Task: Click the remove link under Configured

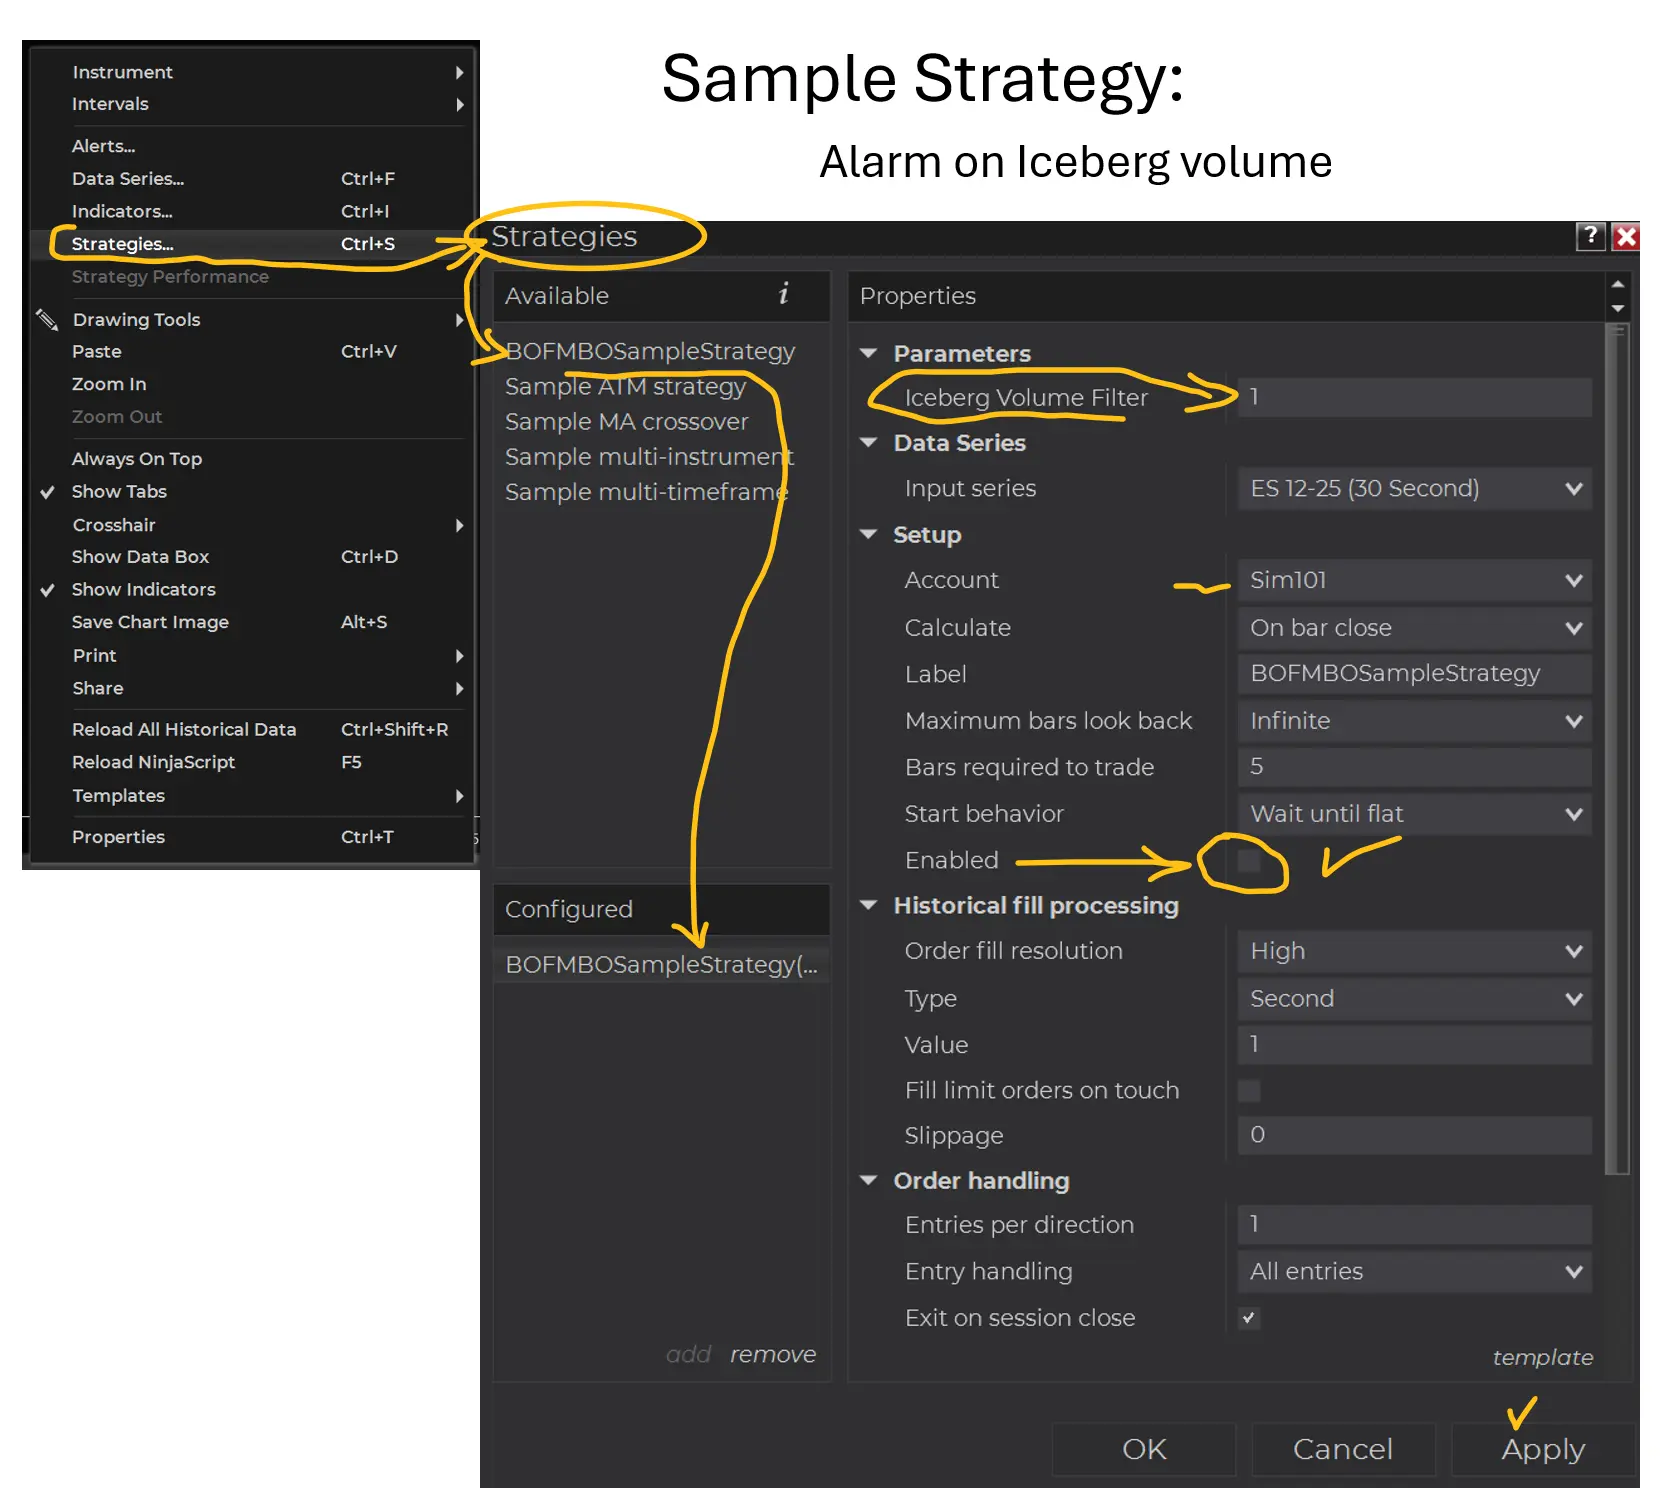Action: pos(772,1354)
